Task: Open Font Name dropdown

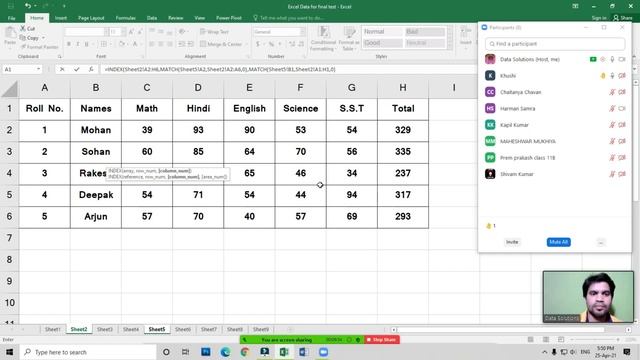Action: coord(106,31)
